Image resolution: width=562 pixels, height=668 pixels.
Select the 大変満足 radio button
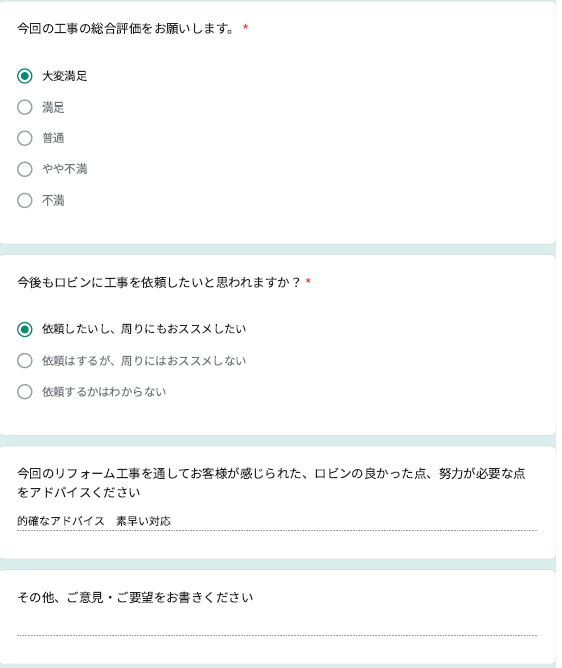(25, 76)
